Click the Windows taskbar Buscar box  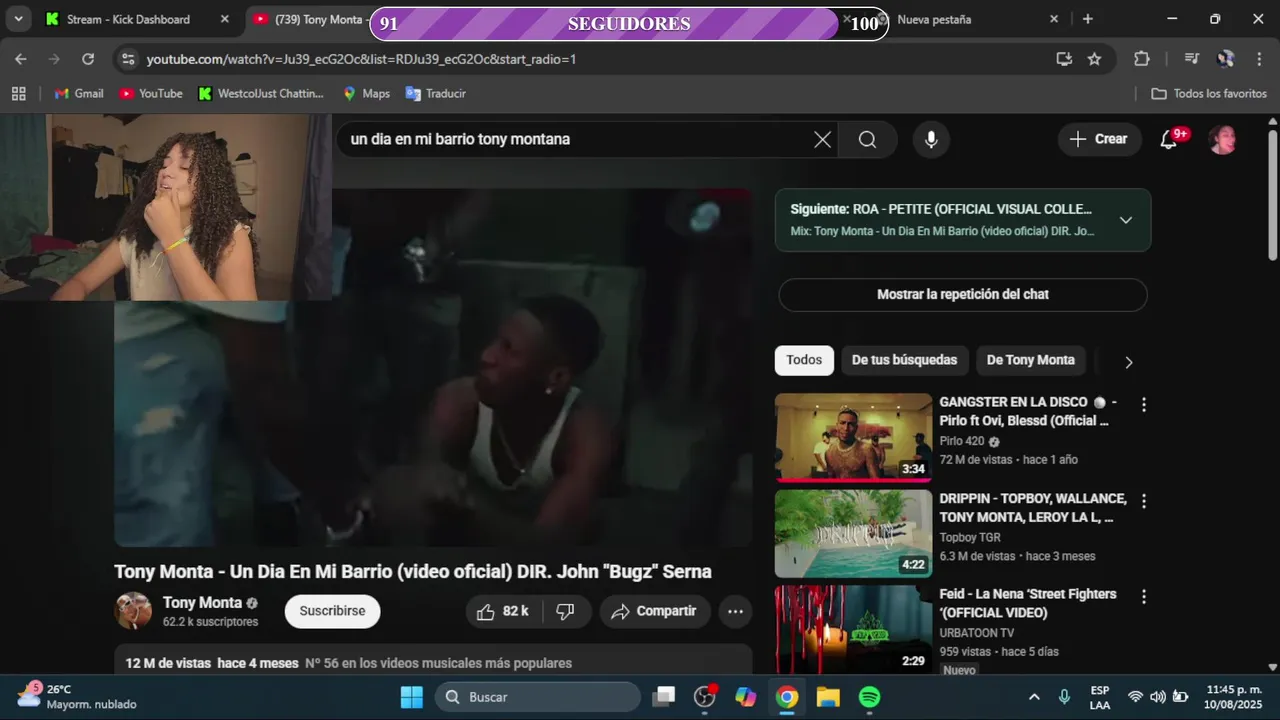pyautogui.click(x=537, y=696)
